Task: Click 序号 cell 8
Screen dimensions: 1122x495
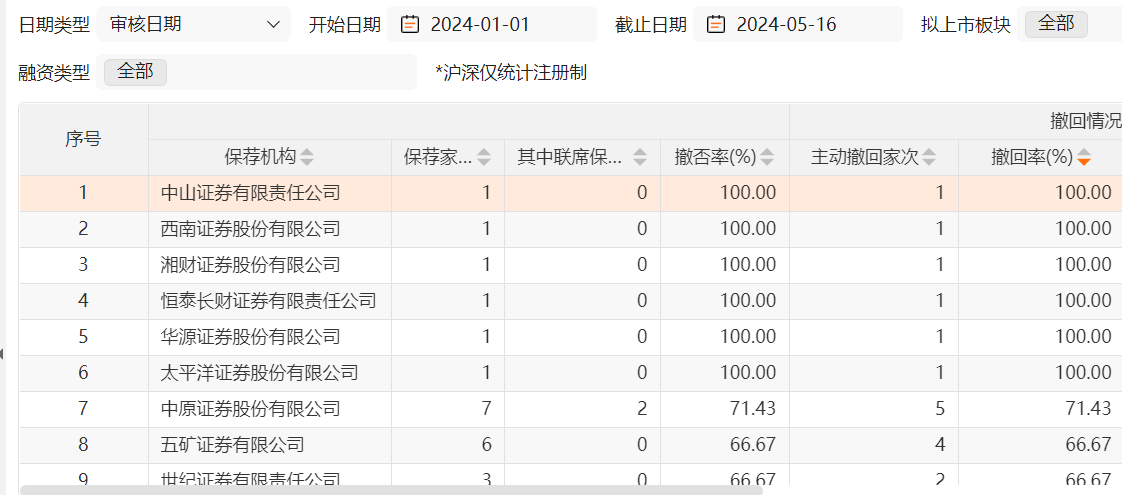Action: coord(84,445)
